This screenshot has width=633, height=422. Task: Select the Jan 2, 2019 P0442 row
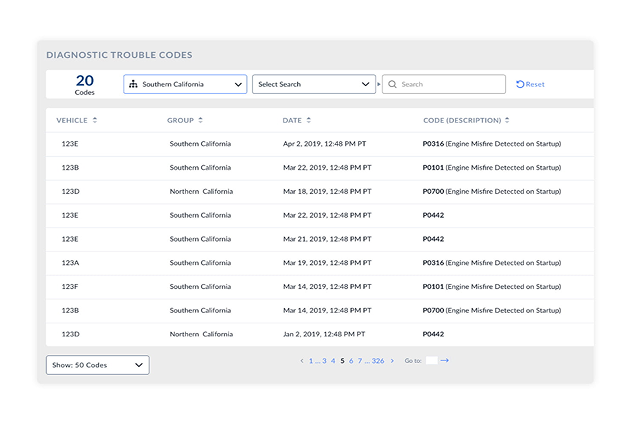tap(315, 334)
